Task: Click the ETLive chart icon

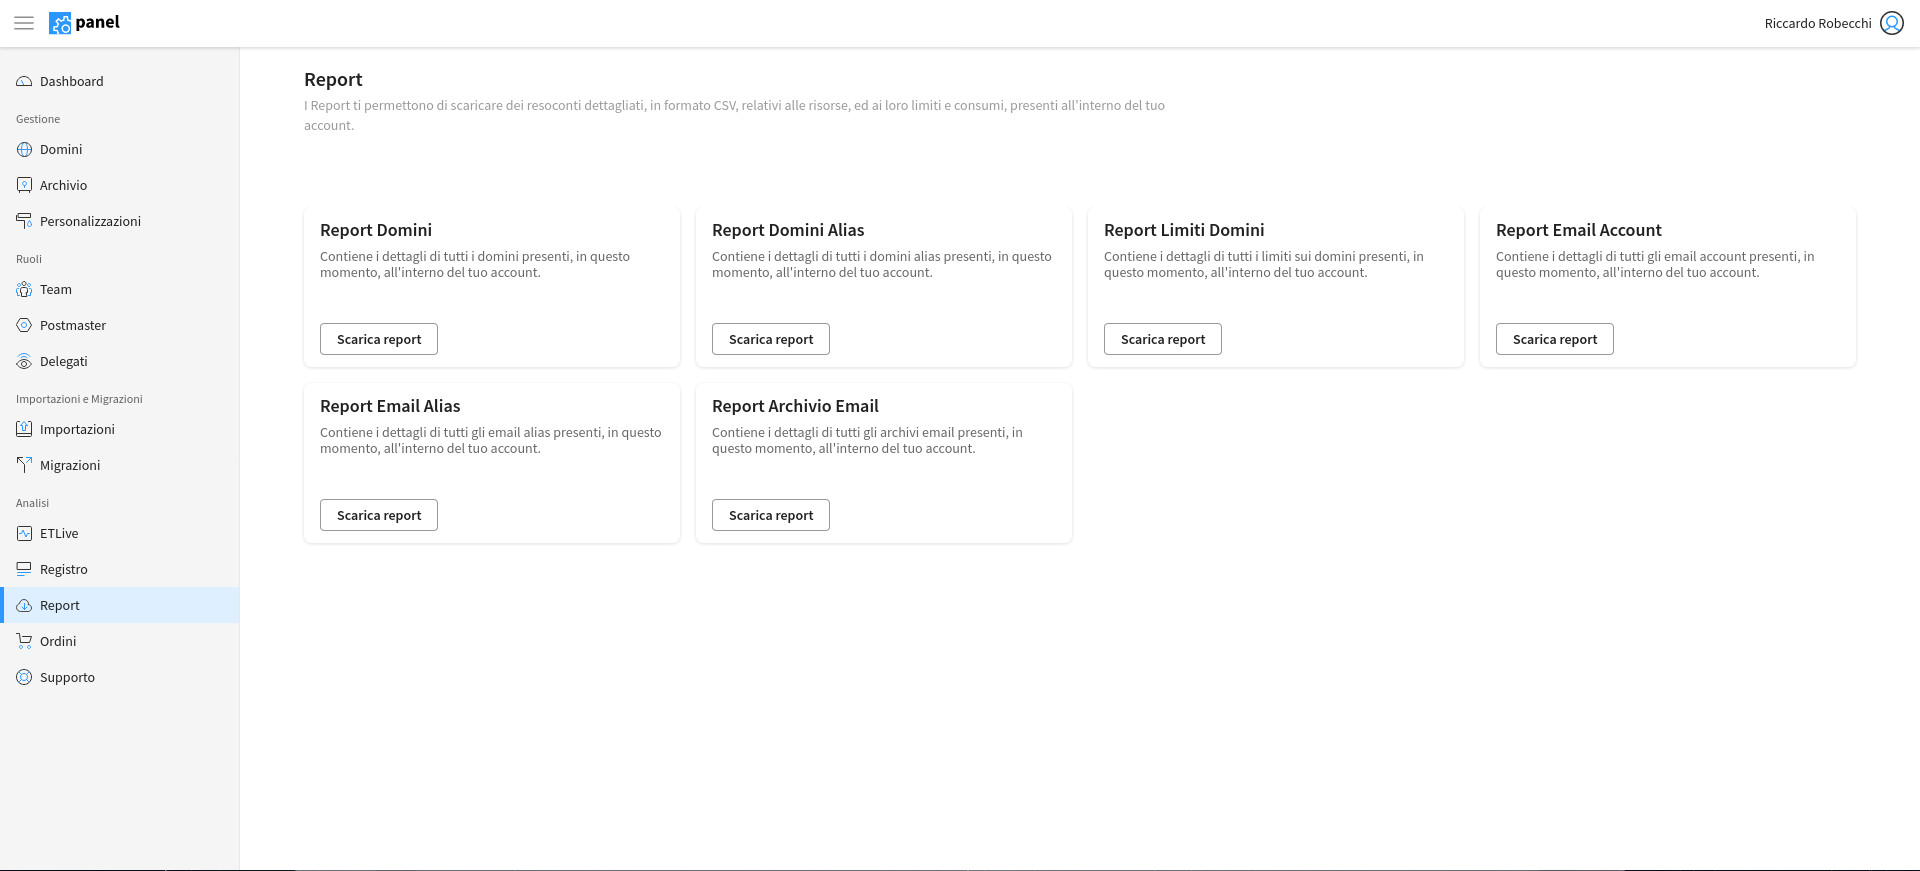Action: point(24,534)
